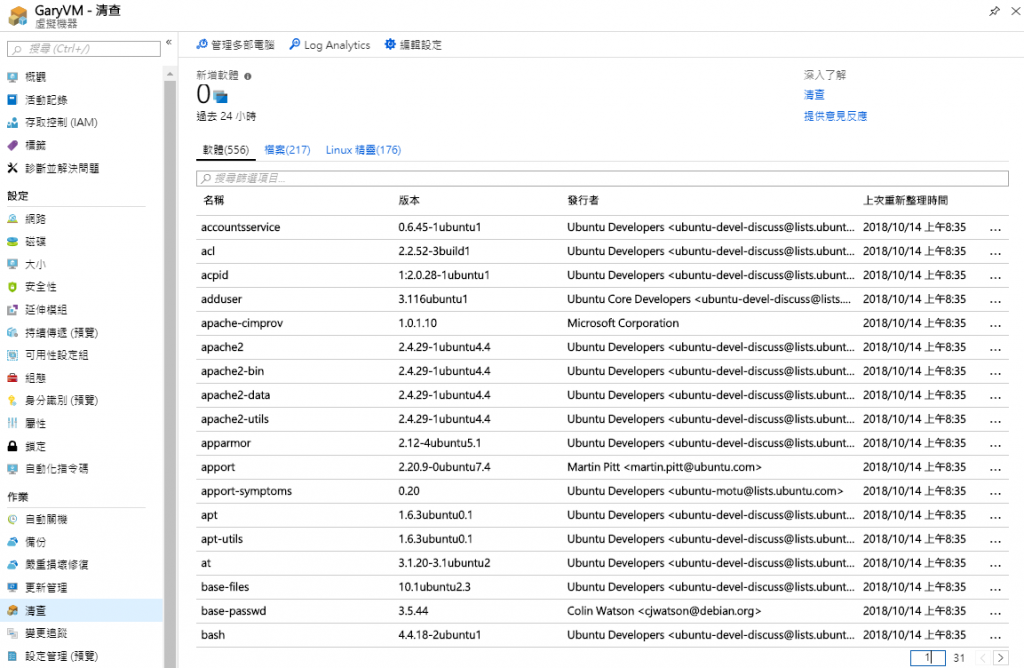The height and width of the screenshot is (668, 1024).
Task: Open the 標籤 tags icon
Action: click(12, 146)
